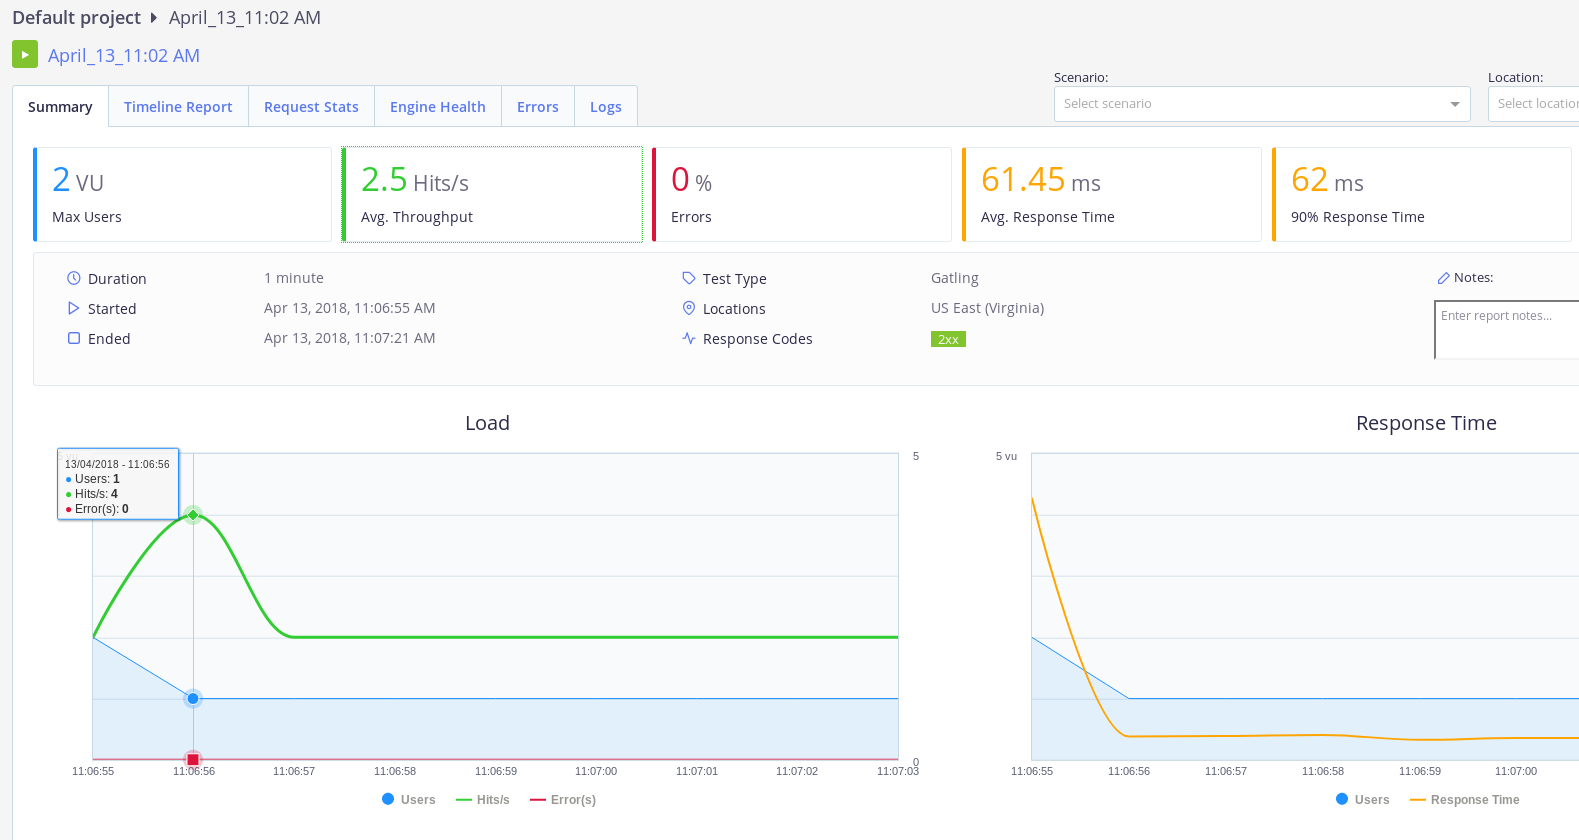Open the Select scenario dropdown
This screenshot has height=840, width=1579.
[x=1261, y=104]
